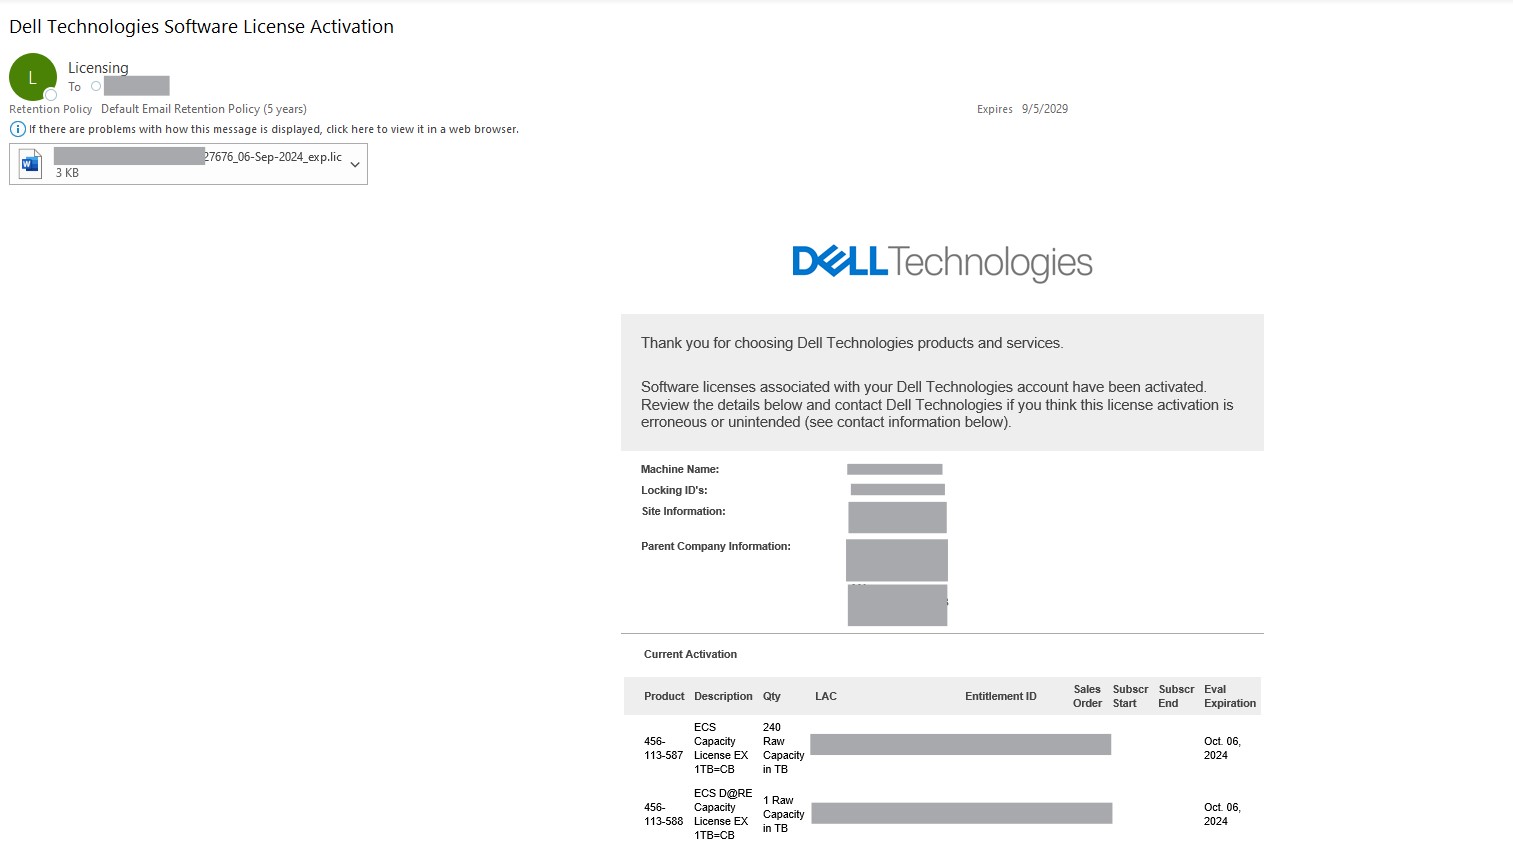
Task: Click the 'Site Information:' label
Action: [x=683, y=511]
